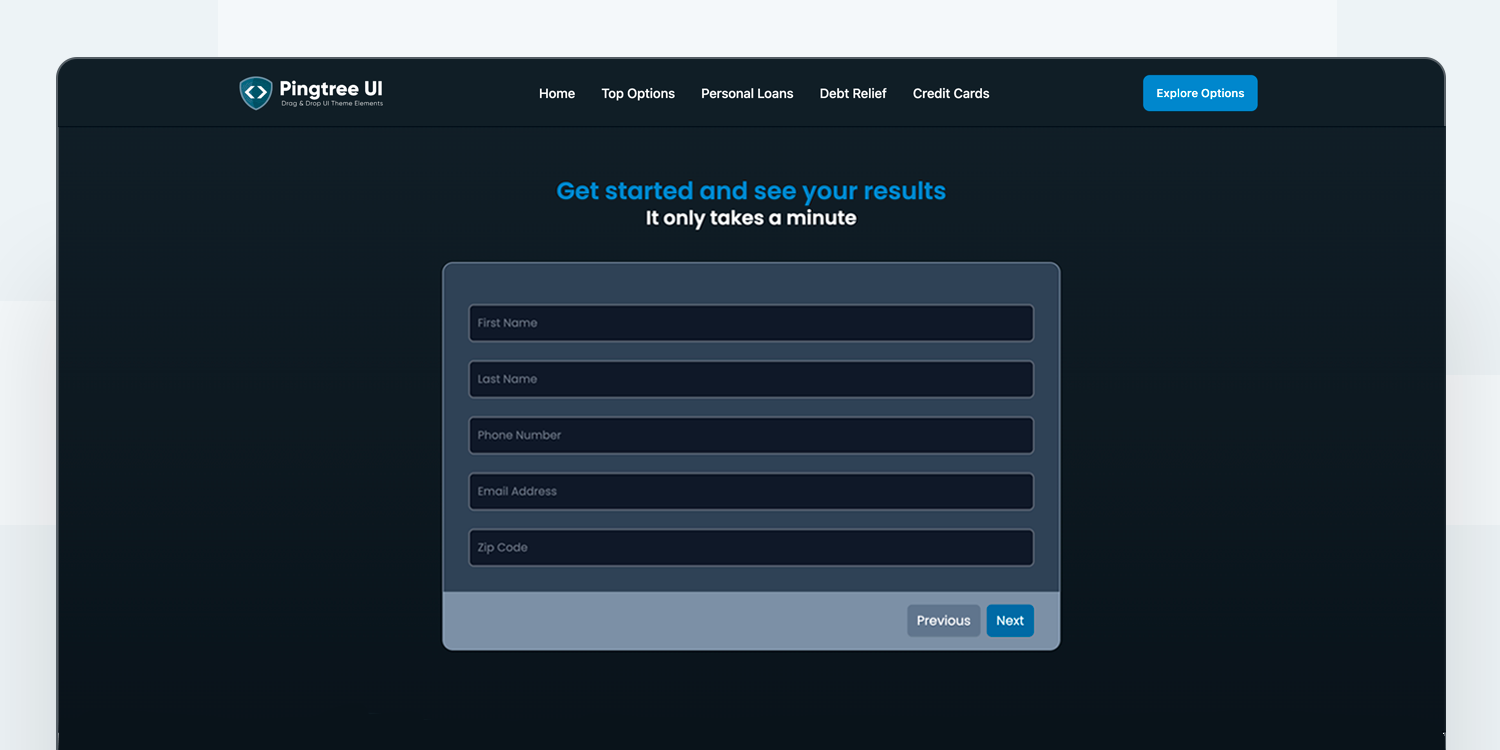Click the Drag & Drop UI Theme Elements tagline

[x=331, y=103]
